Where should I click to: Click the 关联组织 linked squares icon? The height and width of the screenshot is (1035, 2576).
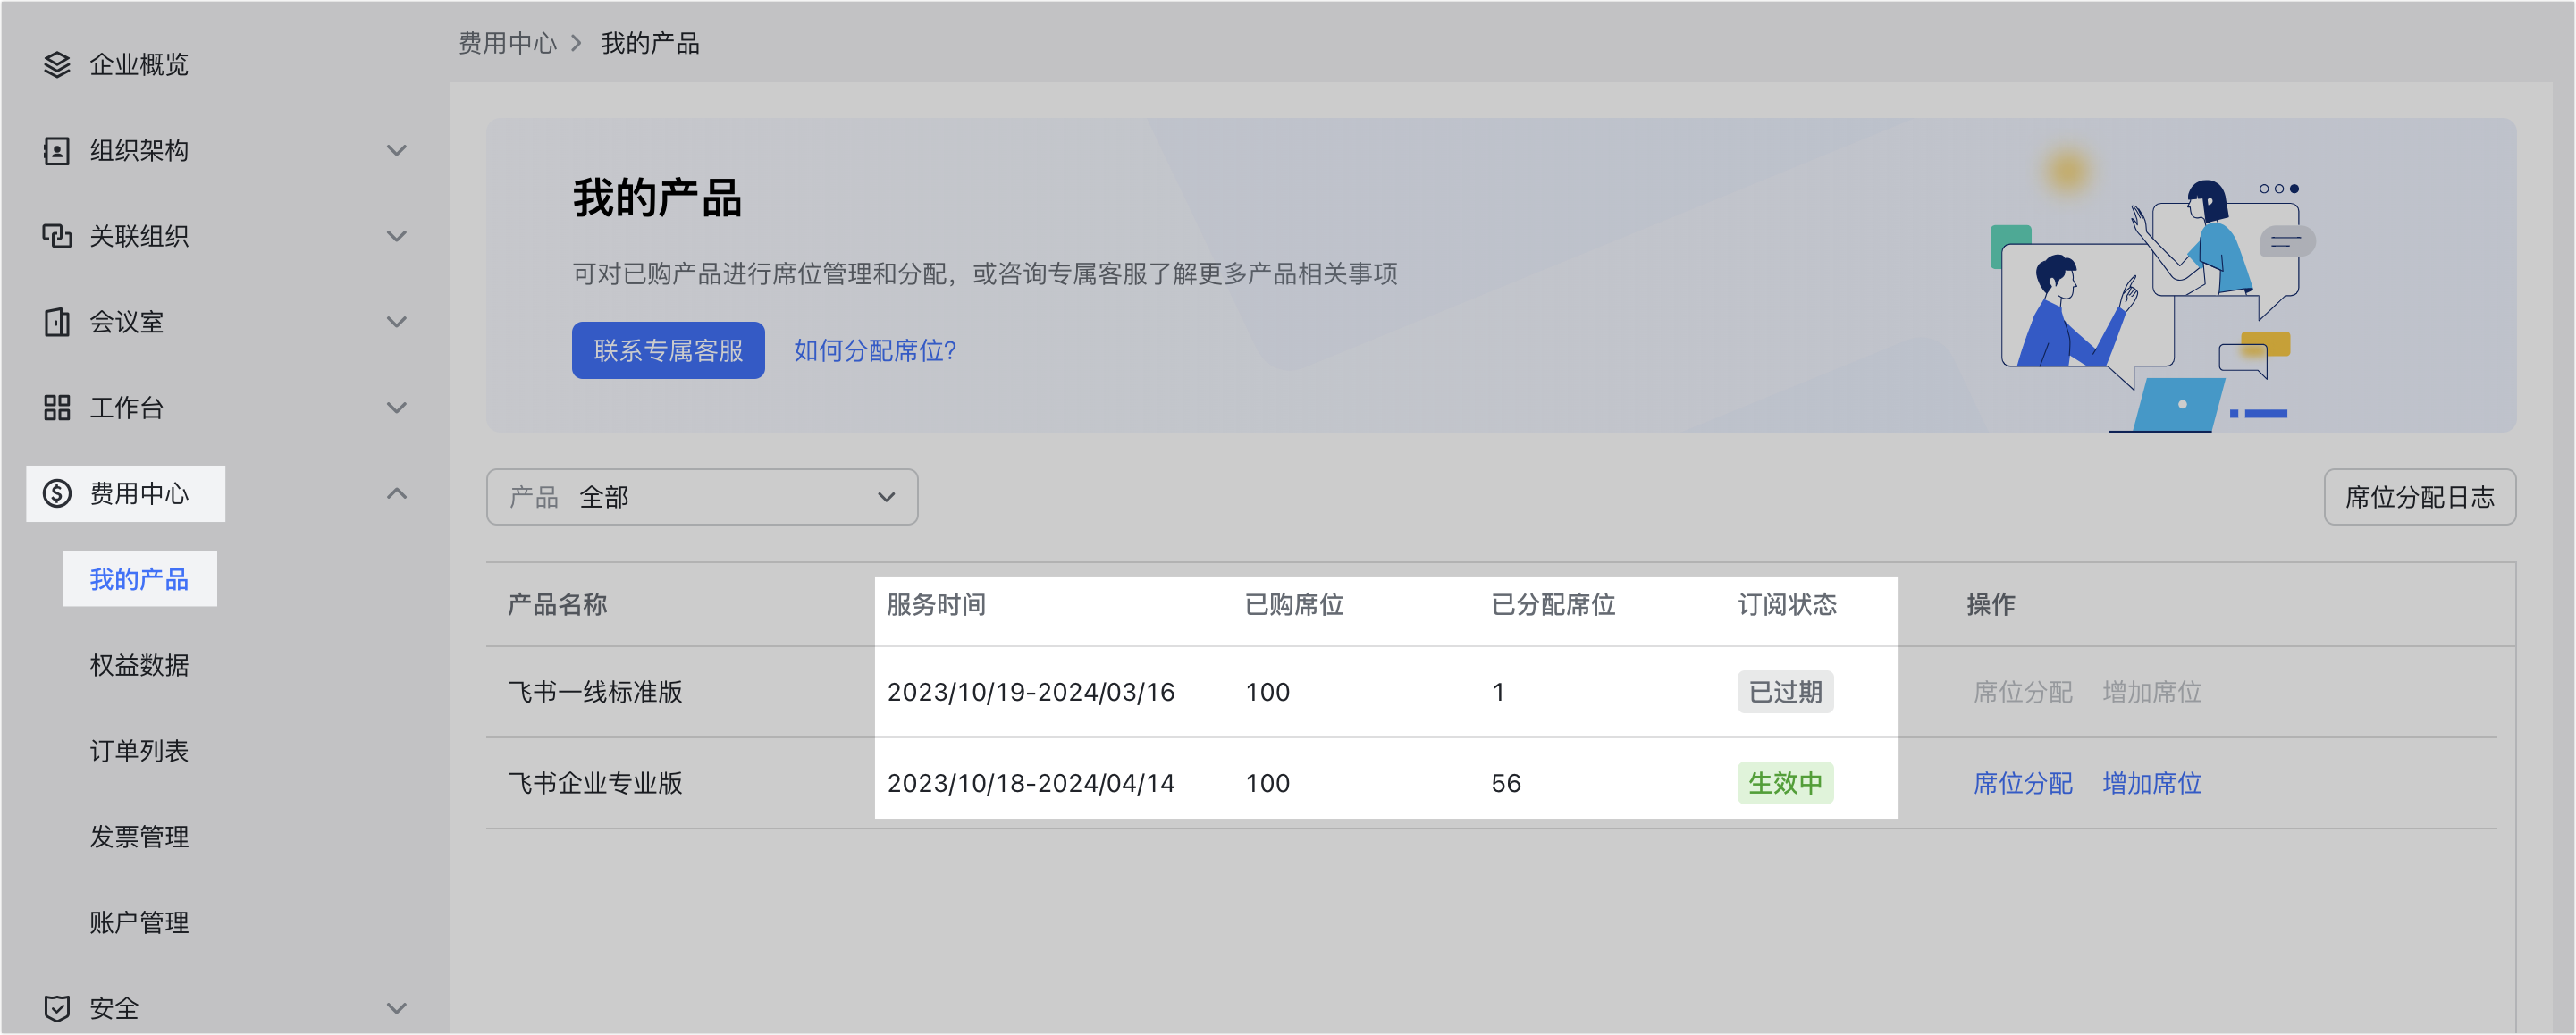[x=57, y=236]
